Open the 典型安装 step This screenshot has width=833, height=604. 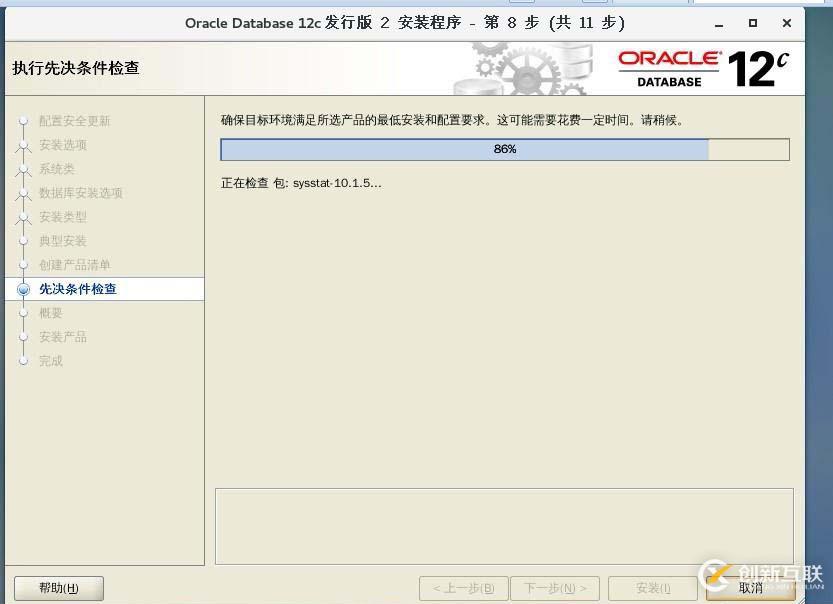point(62,241)
